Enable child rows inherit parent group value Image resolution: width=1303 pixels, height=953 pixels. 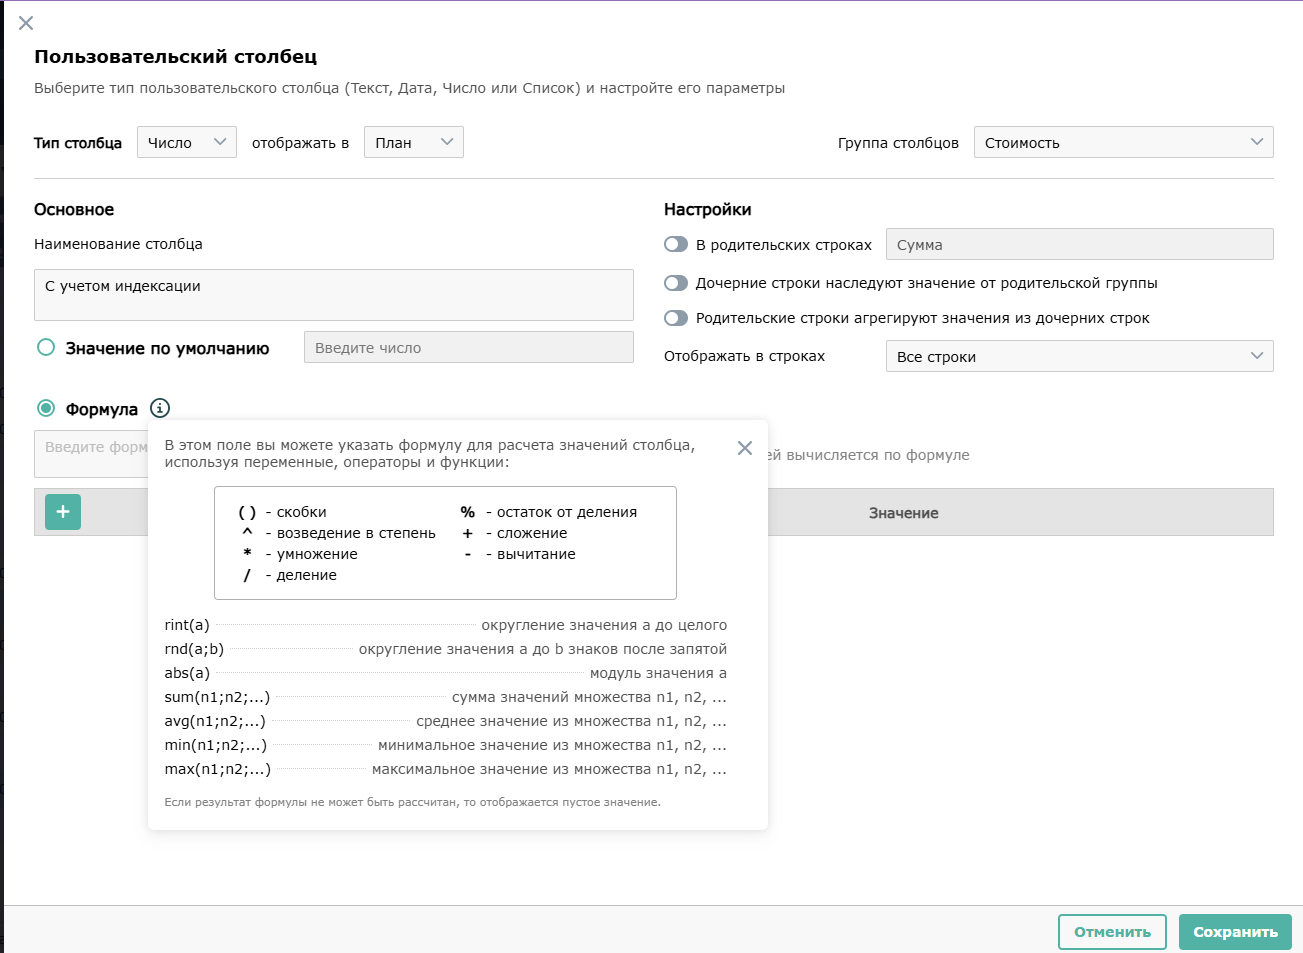click(x=676, y=283)
